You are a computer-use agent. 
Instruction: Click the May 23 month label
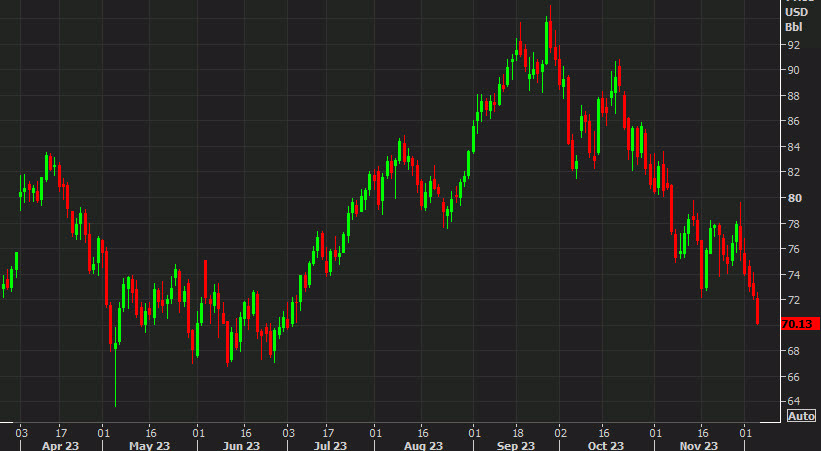(149, 446)
